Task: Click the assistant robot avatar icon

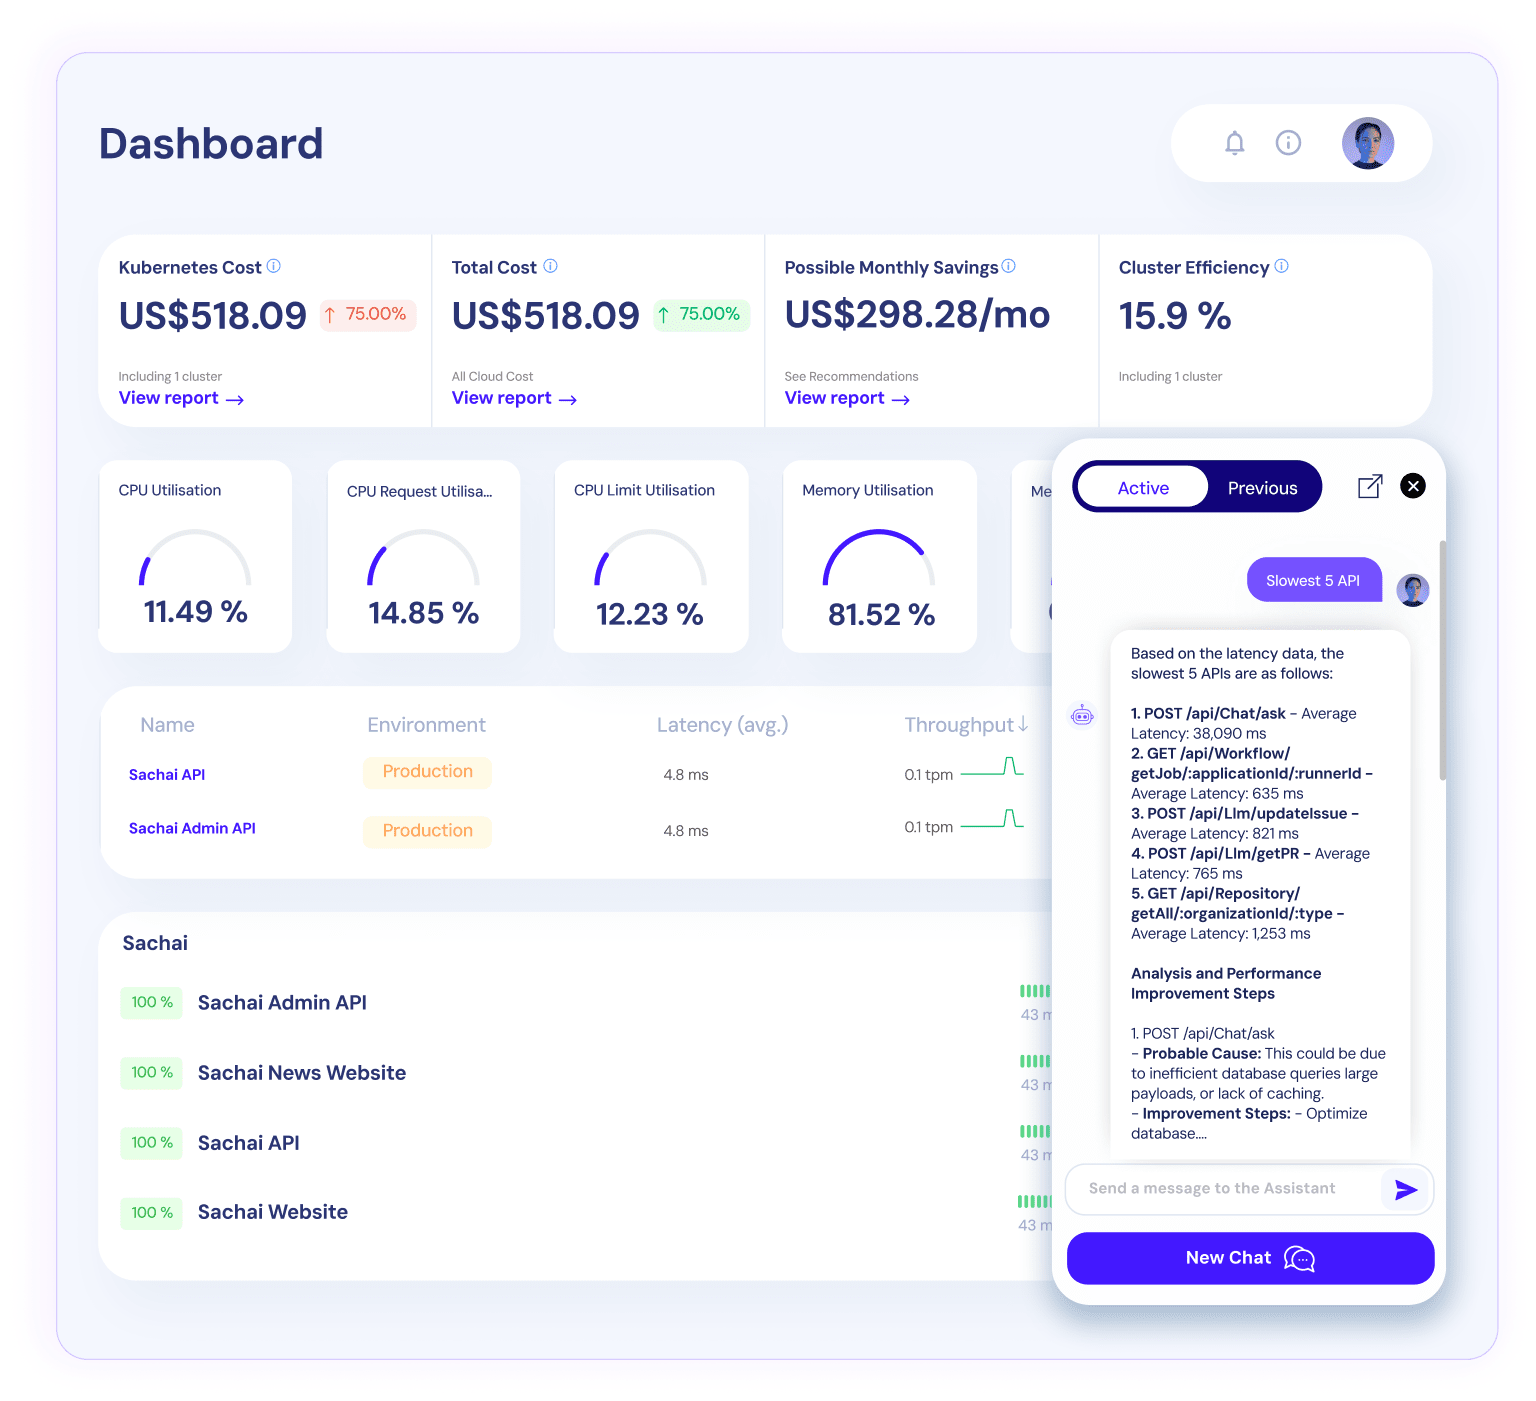Action: click(1082, 716)
